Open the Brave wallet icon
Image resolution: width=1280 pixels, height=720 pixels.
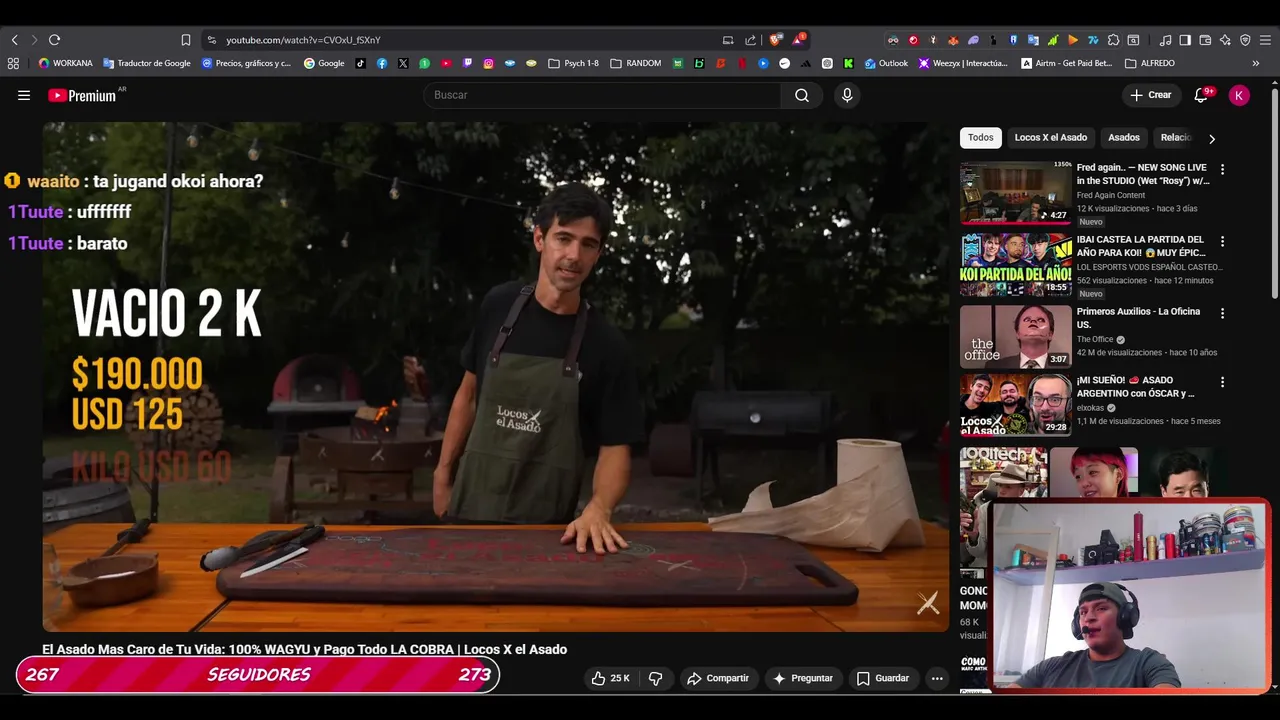[x=1205, y=40]
